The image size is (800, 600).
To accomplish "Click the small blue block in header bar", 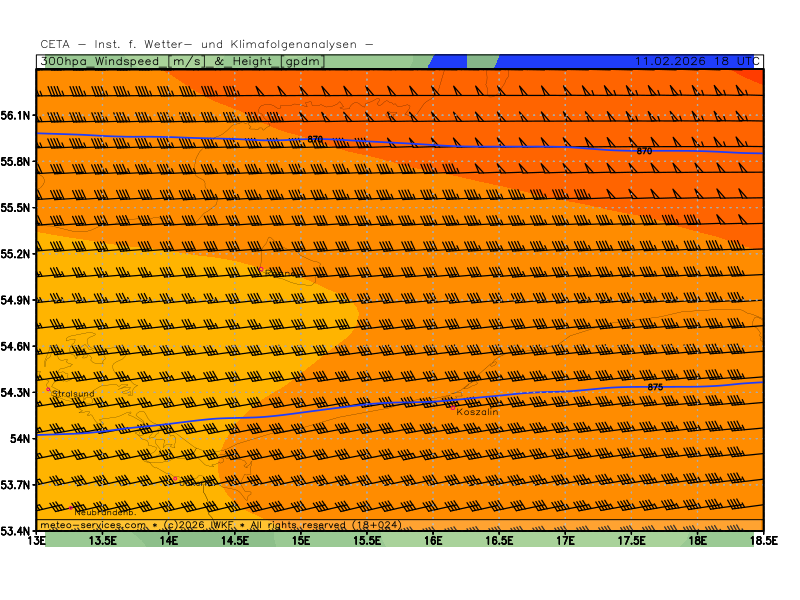I will (x=448, y=61).
